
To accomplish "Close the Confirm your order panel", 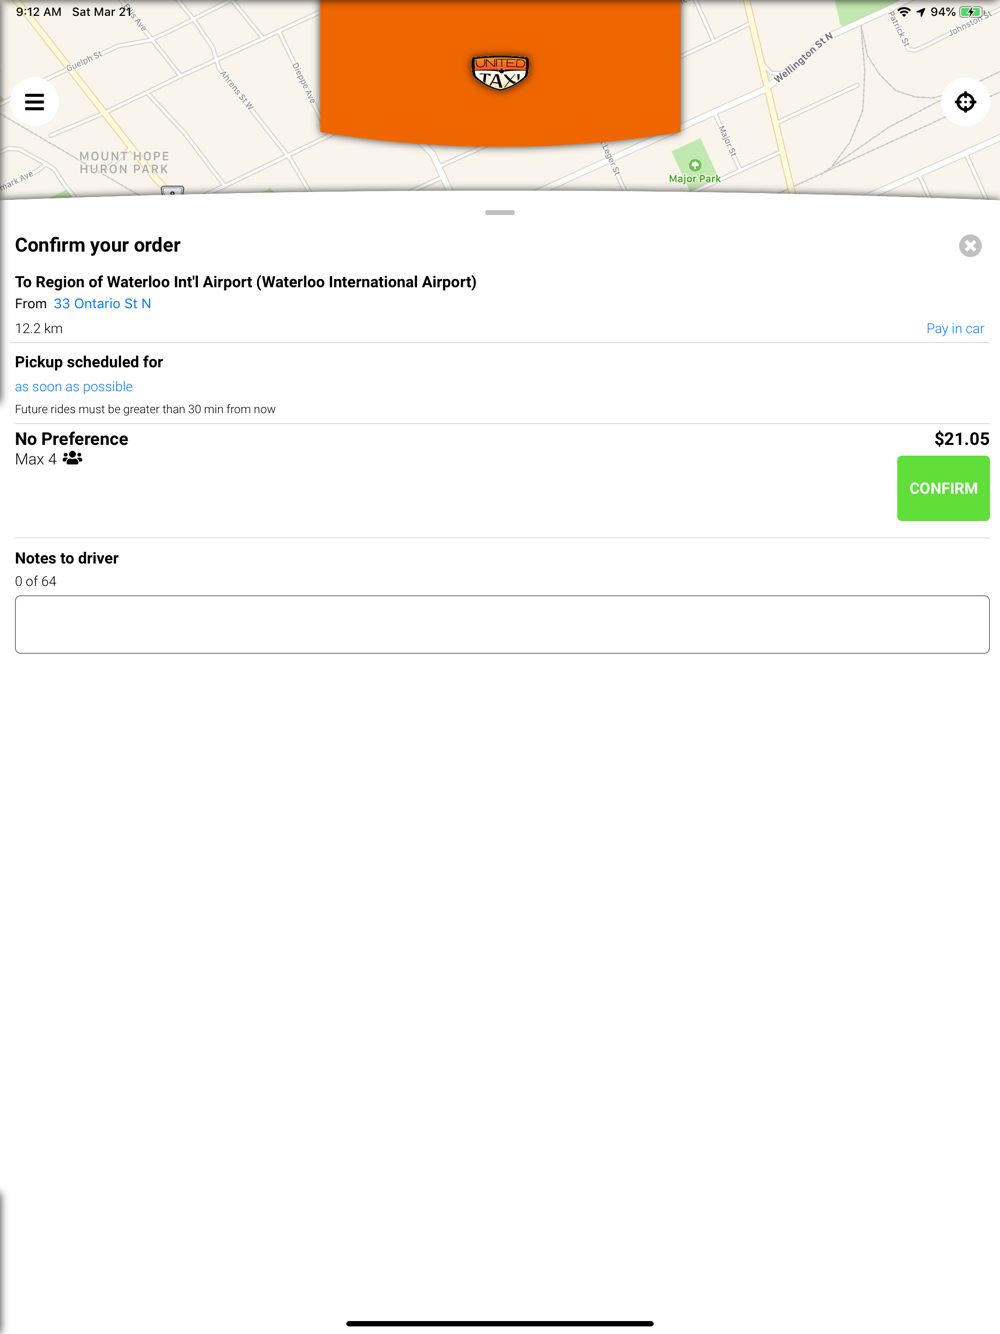I will [970, 246].
